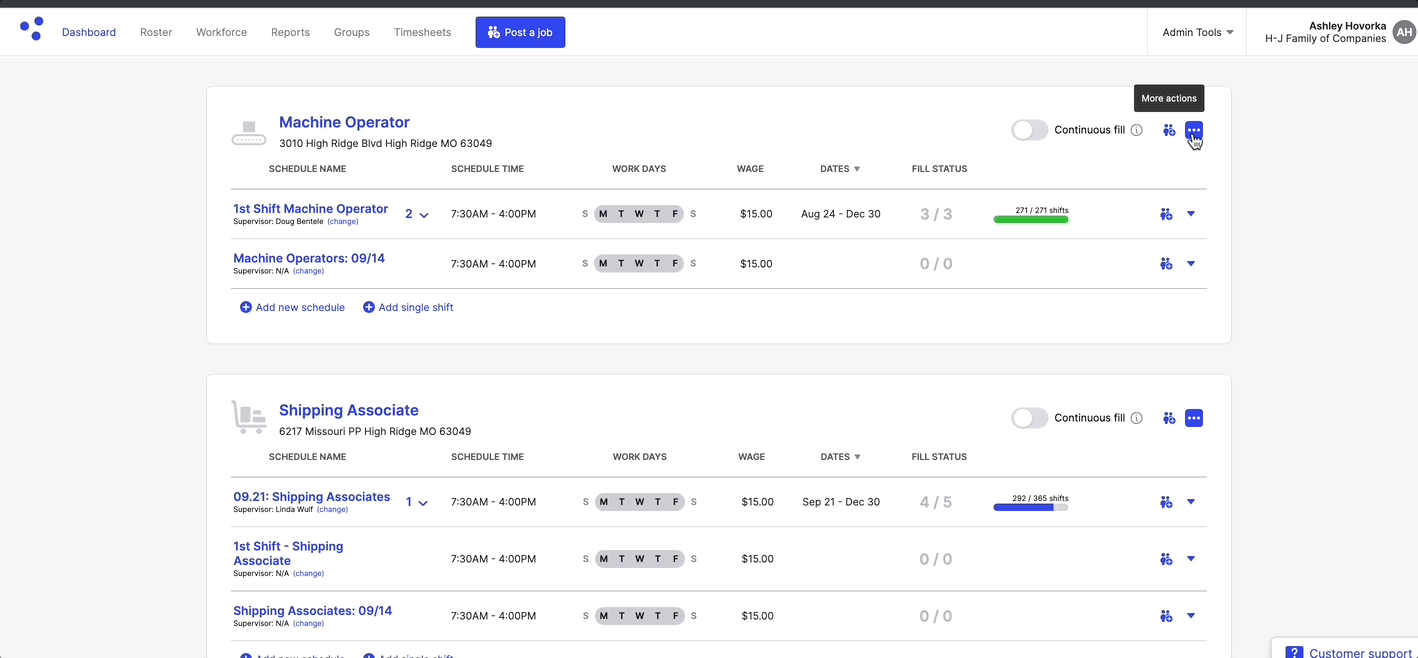Viewport: 1418px width, 658px height.
Task: Click the 4 / 5 fill status value
Action: 936,502
